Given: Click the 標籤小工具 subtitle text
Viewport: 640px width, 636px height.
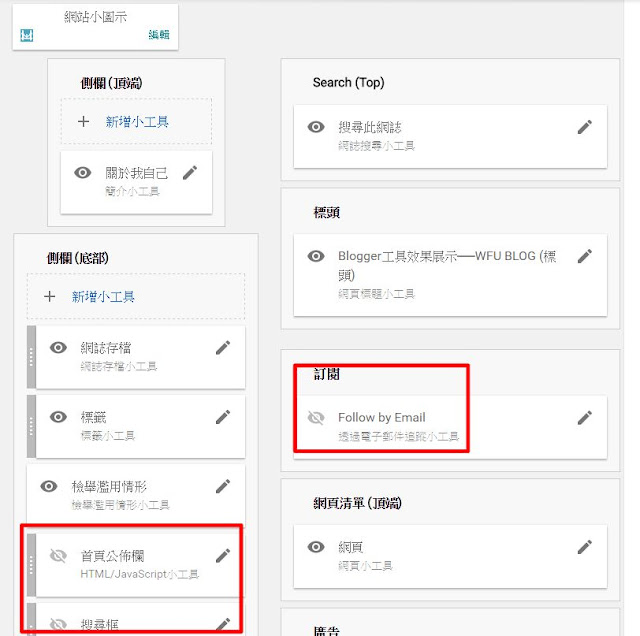Looking at the screenshot, I should point(108,436).
